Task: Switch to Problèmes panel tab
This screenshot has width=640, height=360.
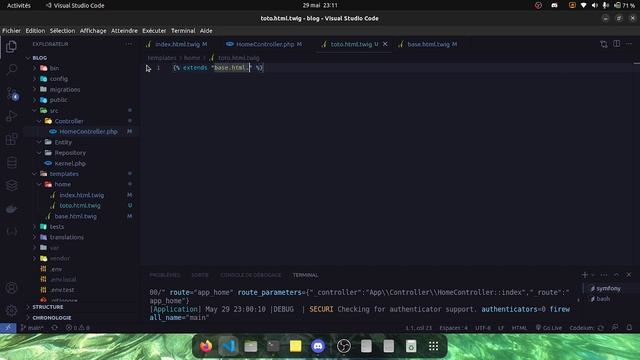Action: (x=164, y=275)
